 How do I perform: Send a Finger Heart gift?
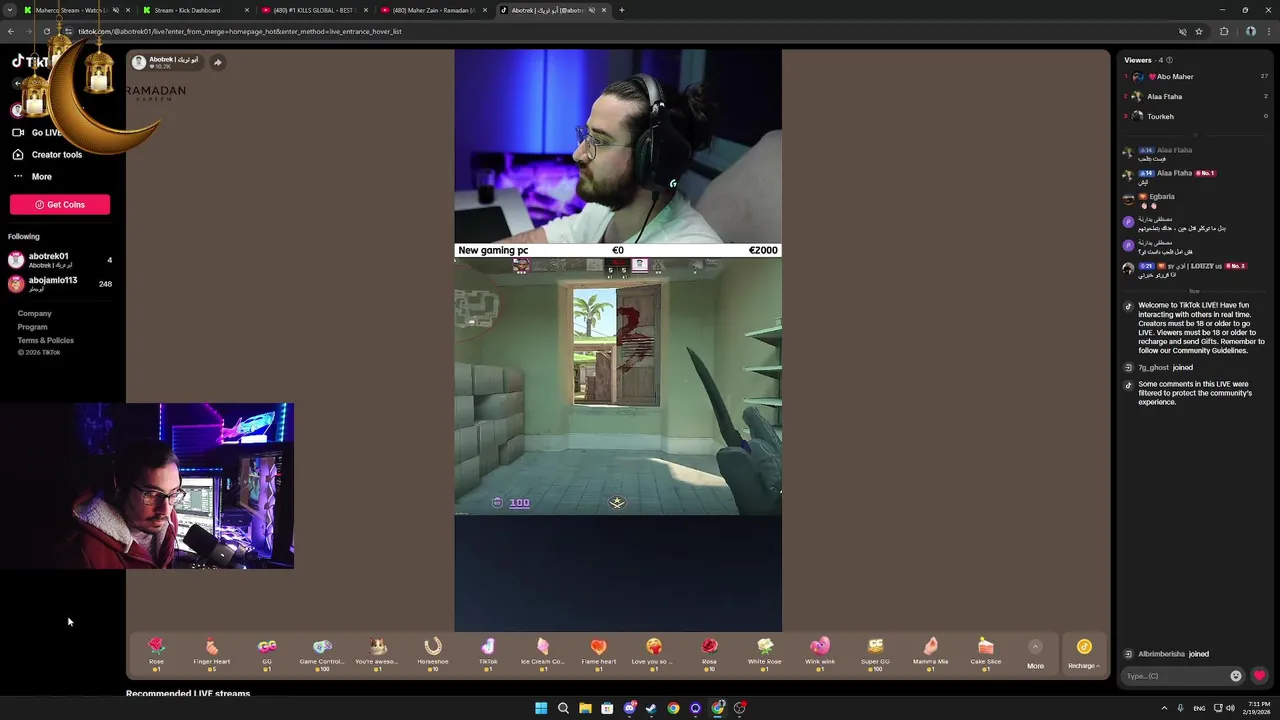(211, 653)
